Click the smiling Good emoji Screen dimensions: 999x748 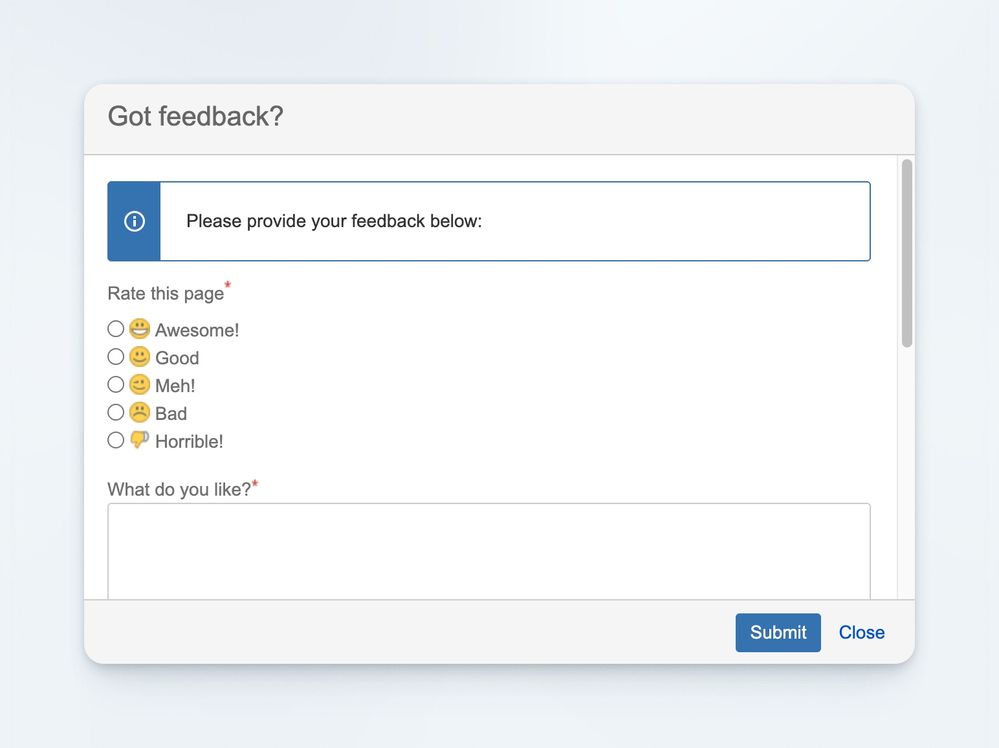point(139,357)
